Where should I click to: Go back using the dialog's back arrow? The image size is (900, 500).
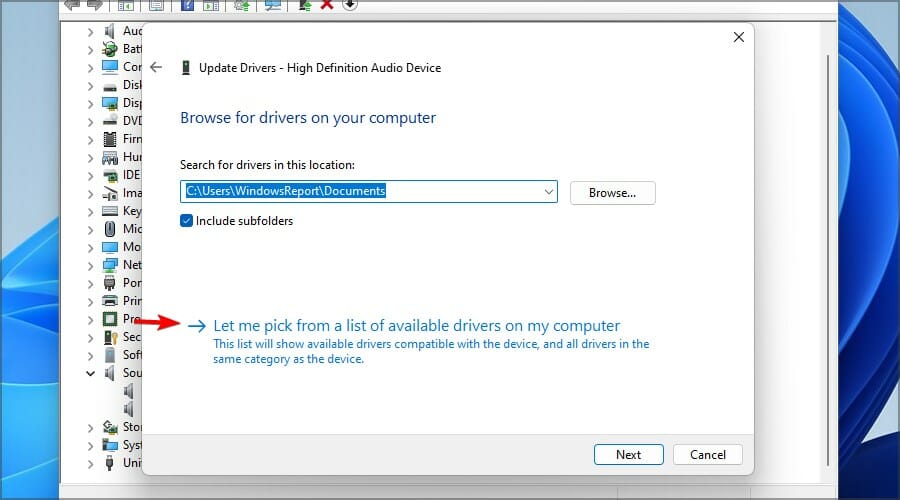click(x=156, y=67)
